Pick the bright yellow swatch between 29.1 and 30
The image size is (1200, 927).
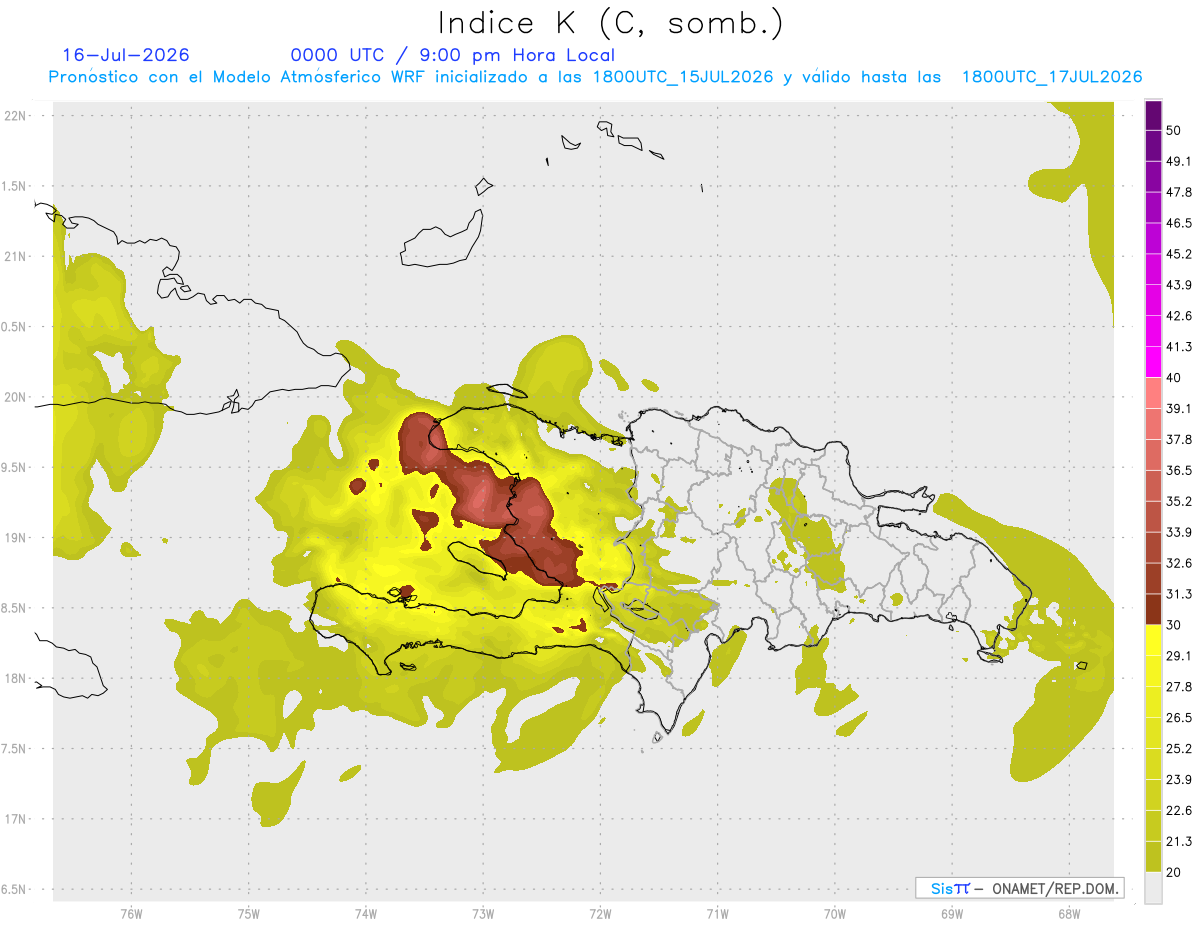[1153, 640]
